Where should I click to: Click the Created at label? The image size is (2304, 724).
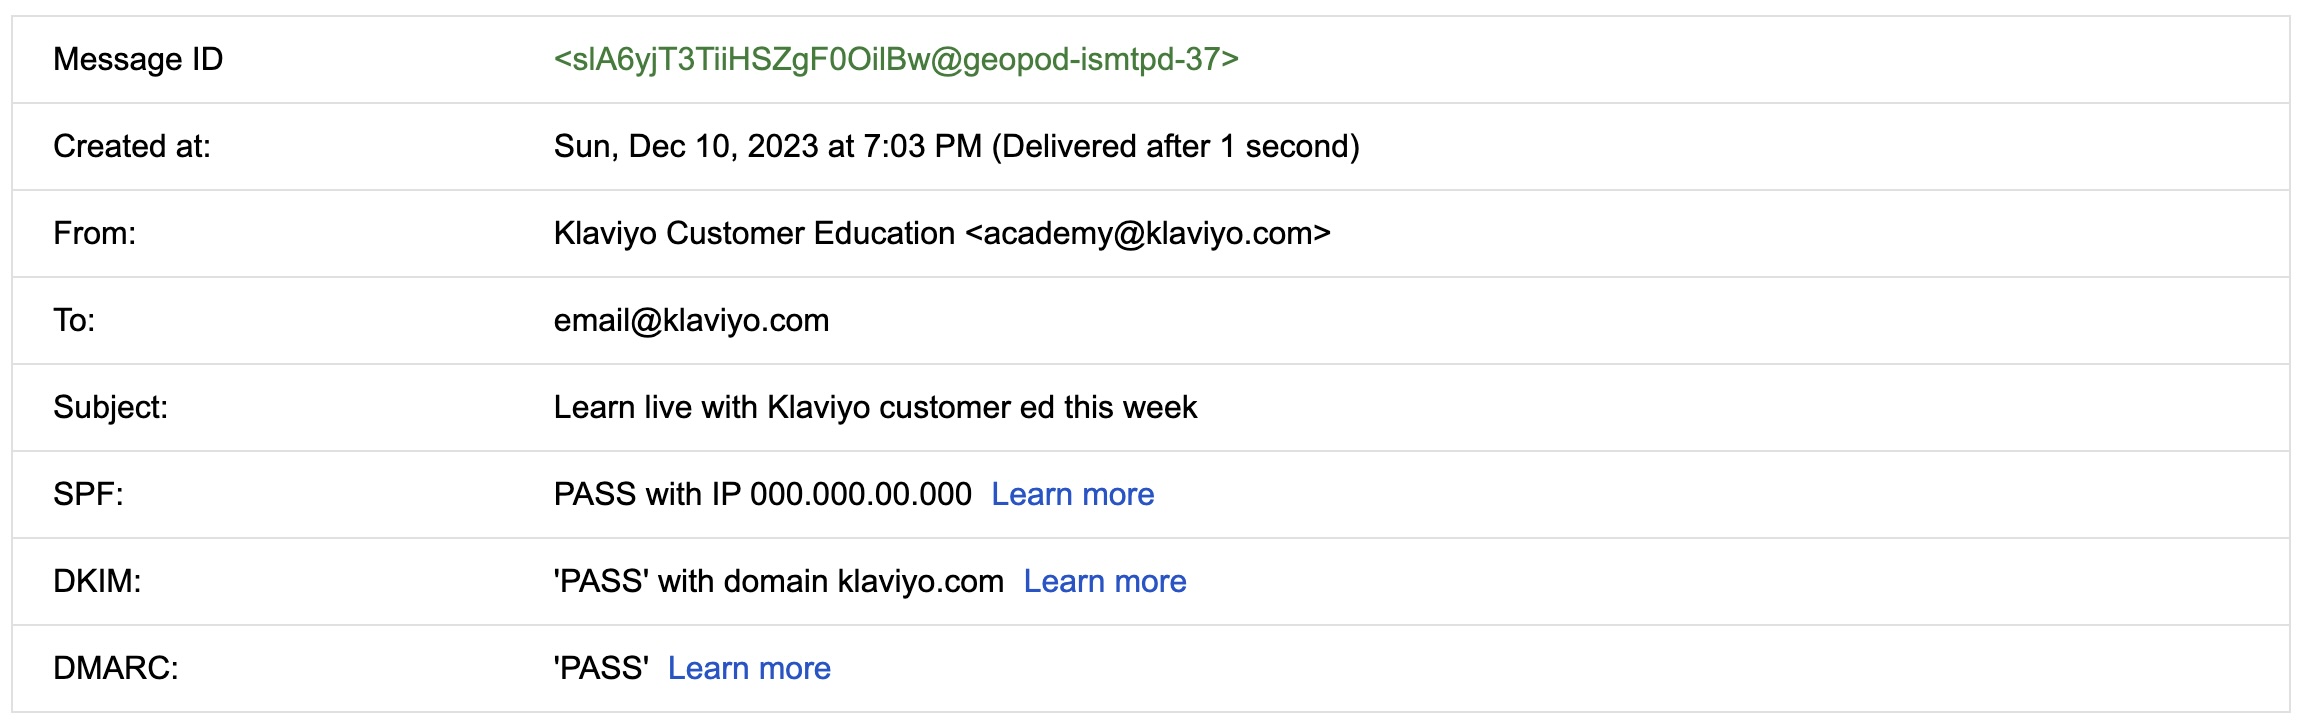click(x=132, y=147)
